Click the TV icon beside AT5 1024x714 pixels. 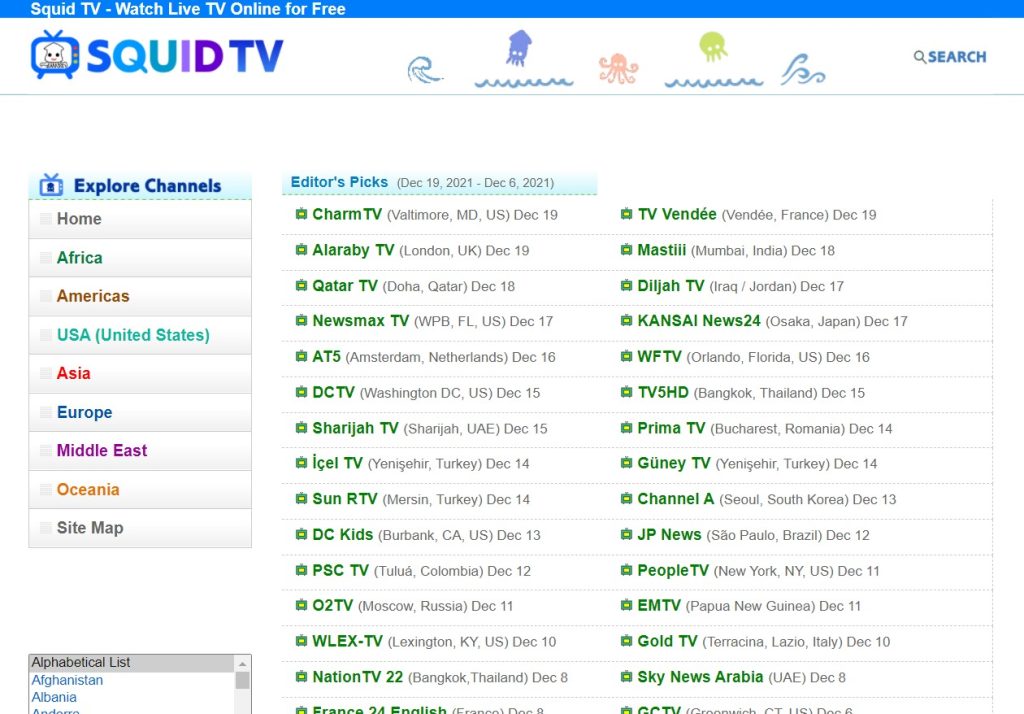pyautogui.click(x=301, y=356)
